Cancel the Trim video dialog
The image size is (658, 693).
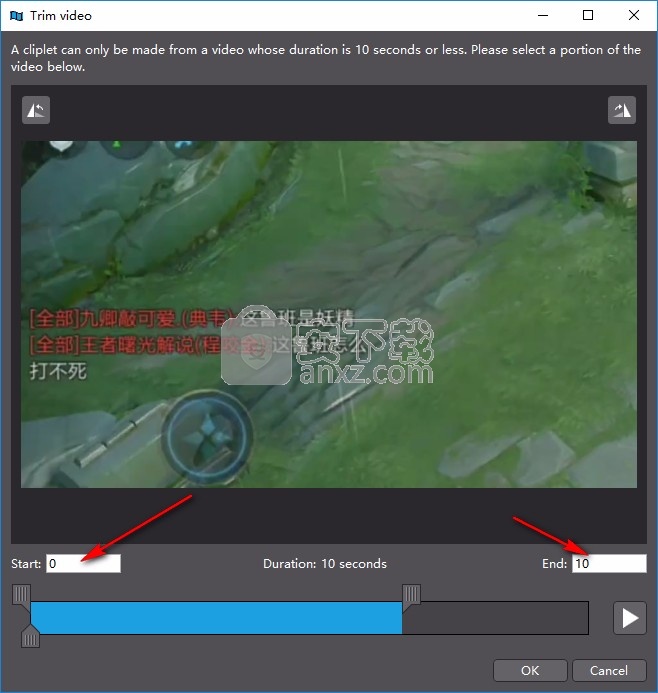click(609, 670)
